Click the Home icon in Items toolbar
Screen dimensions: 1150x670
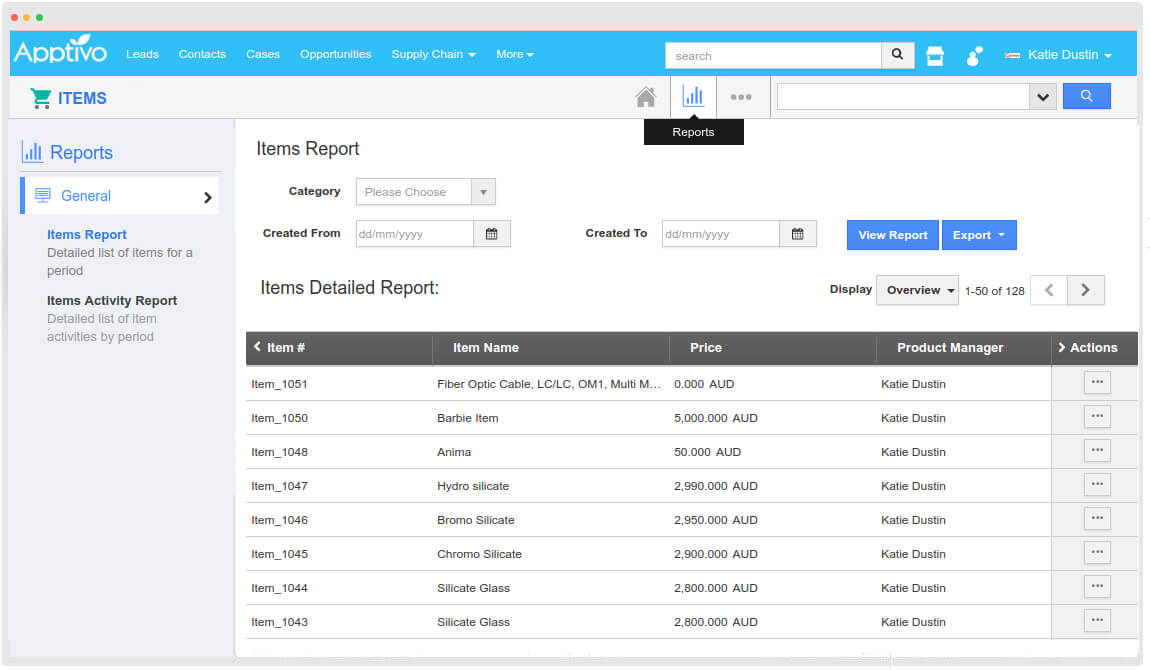pyautogui.click(x=646, y=97)
